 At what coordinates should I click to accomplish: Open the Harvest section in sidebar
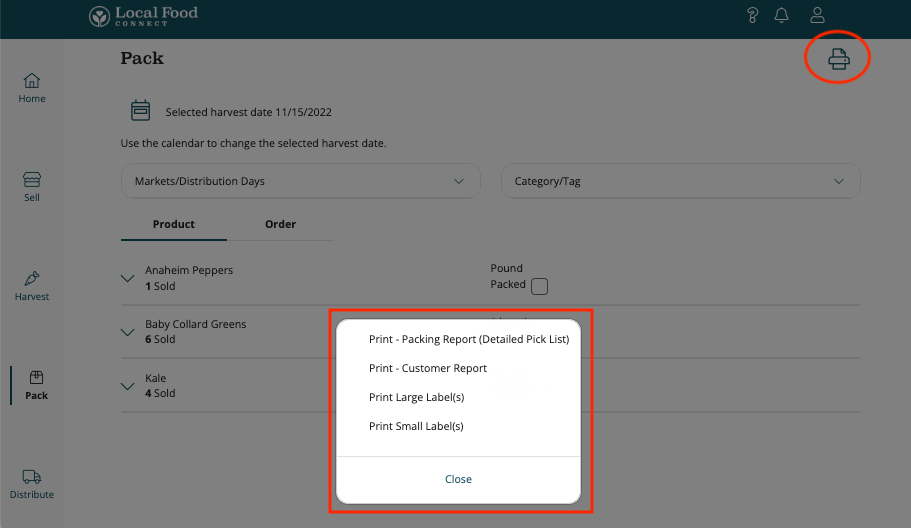32,285
